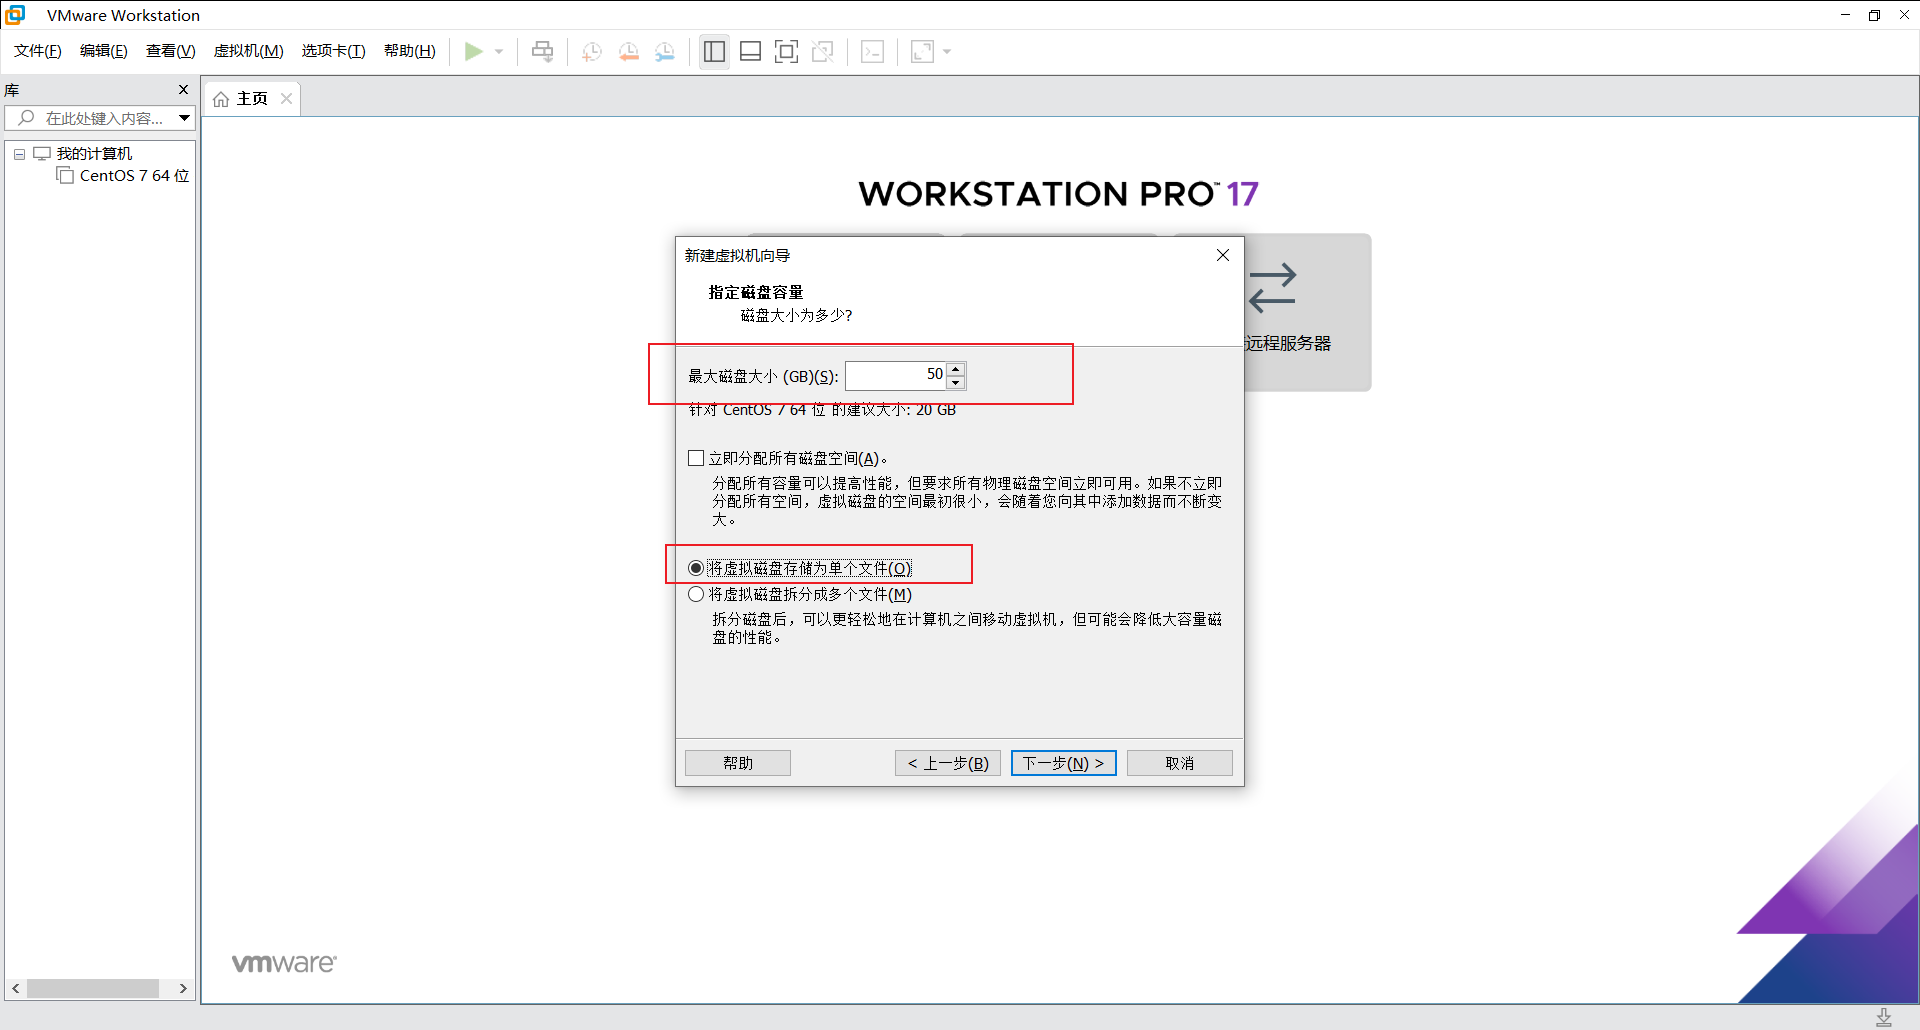Click the maximum disk size input field
The width and height of the screenshot is (1920, 1030).
pyautogui.click(x=896, y=375)
